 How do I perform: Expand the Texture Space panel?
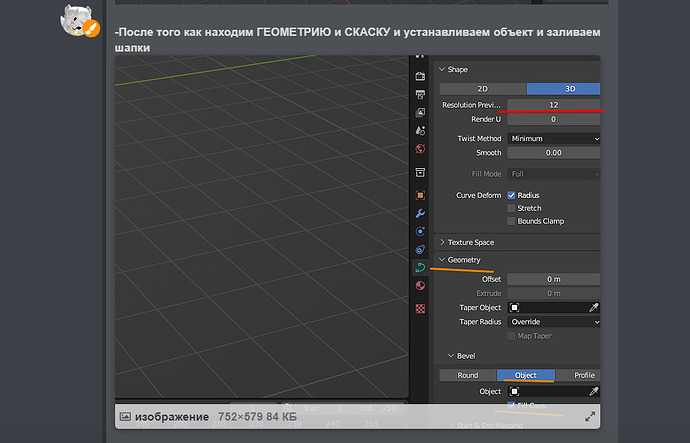[470, 242]
